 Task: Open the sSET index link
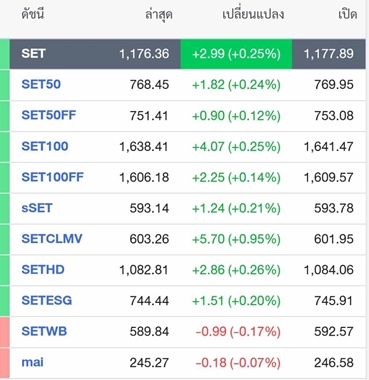[x=37, y=208]
